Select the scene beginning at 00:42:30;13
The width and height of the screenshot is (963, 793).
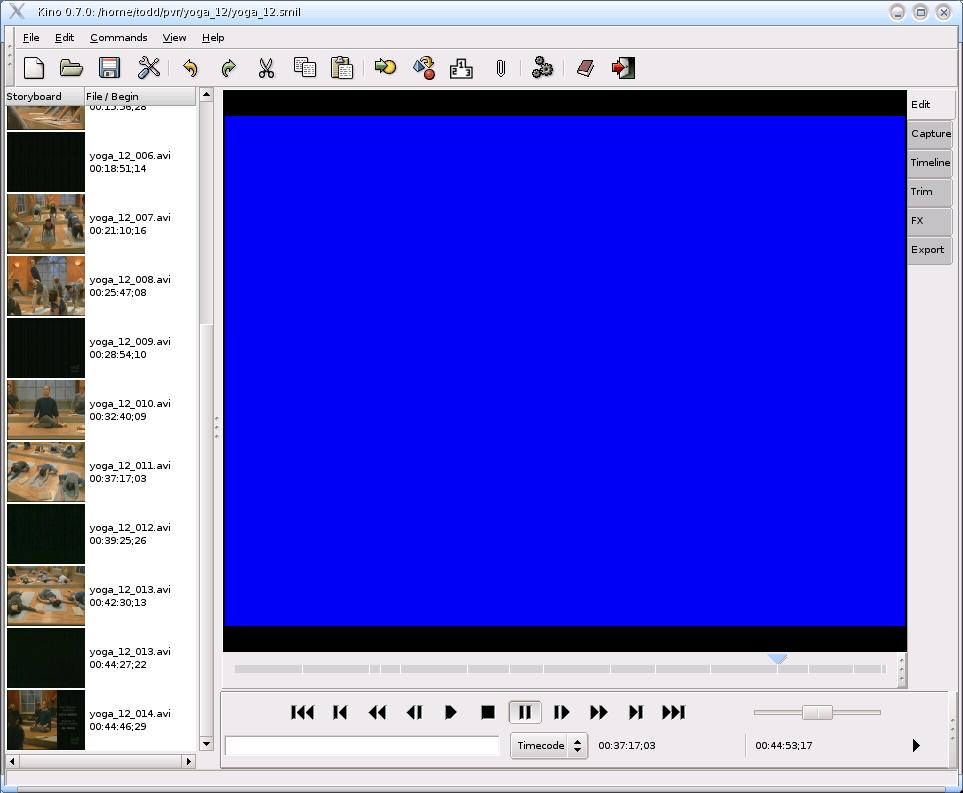[x=101, y=596]
